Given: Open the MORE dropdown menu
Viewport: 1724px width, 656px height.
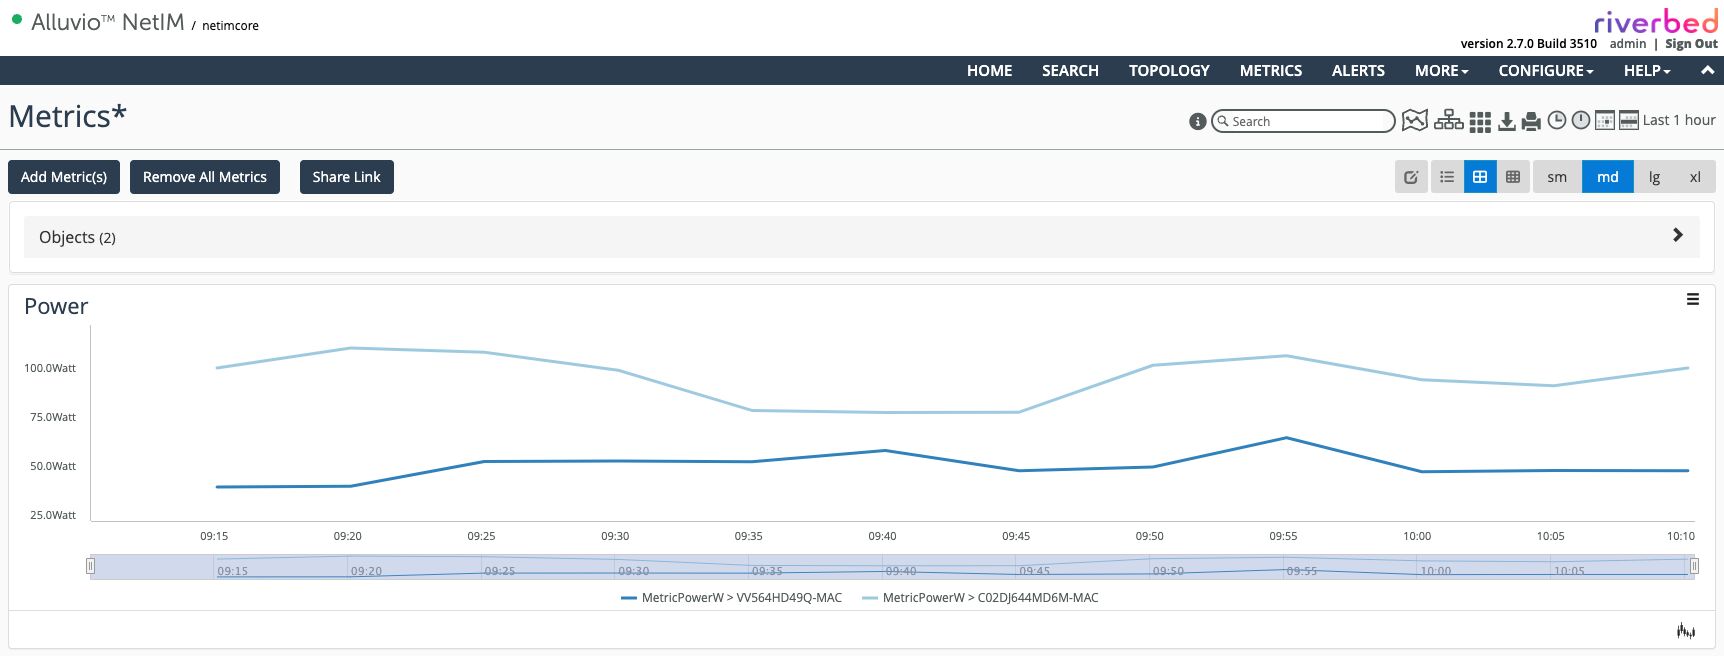Looking at the screenshot, I should [x=1441, y=70].
